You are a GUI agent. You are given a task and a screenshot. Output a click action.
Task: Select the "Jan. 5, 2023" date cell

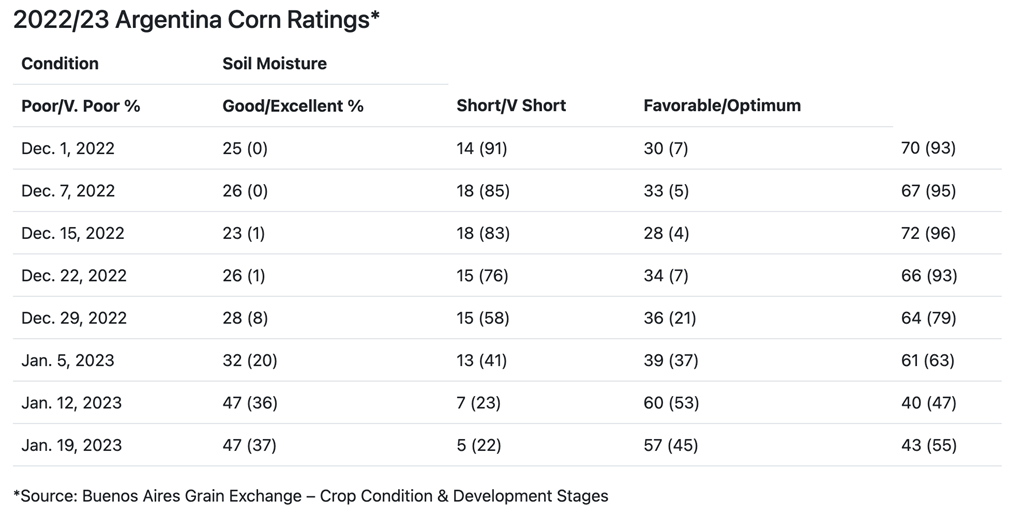coord(68,360)
